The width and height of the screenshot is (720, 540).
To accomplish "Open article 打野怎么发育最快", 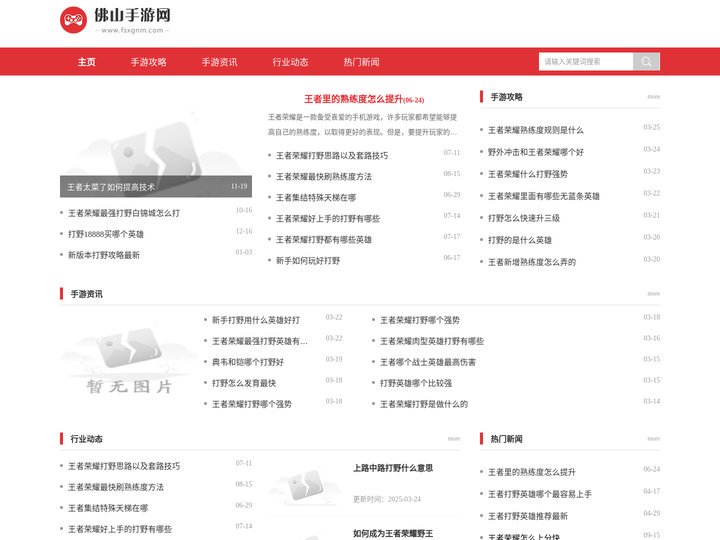I will [x=244, y=383].
